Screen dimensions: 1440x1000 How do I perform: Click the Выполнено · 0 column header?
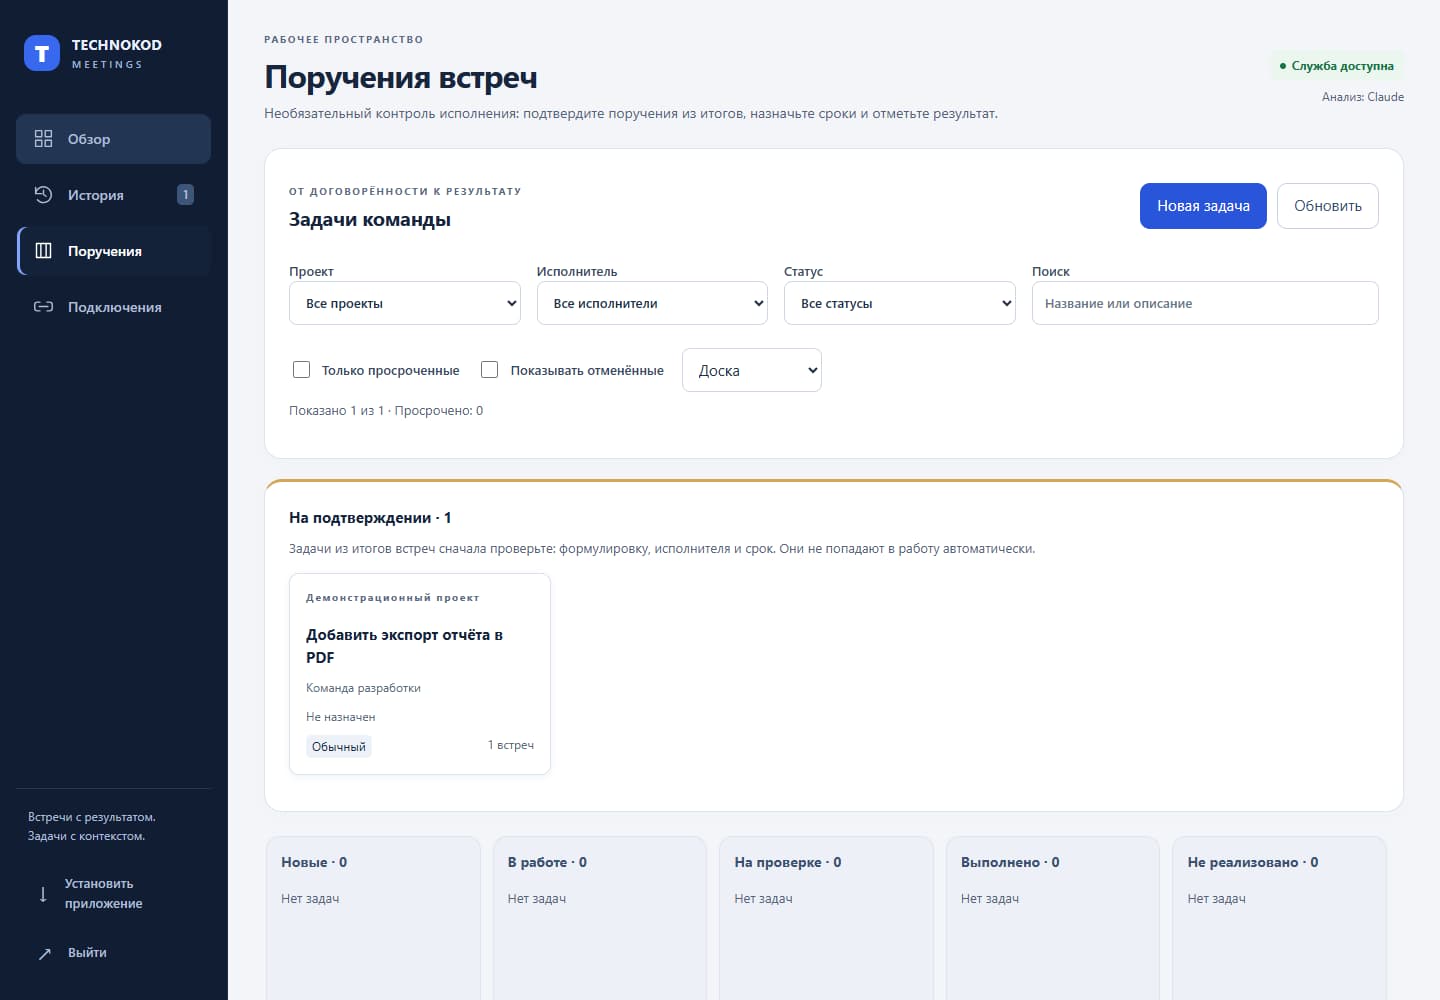click(1010, 862)
